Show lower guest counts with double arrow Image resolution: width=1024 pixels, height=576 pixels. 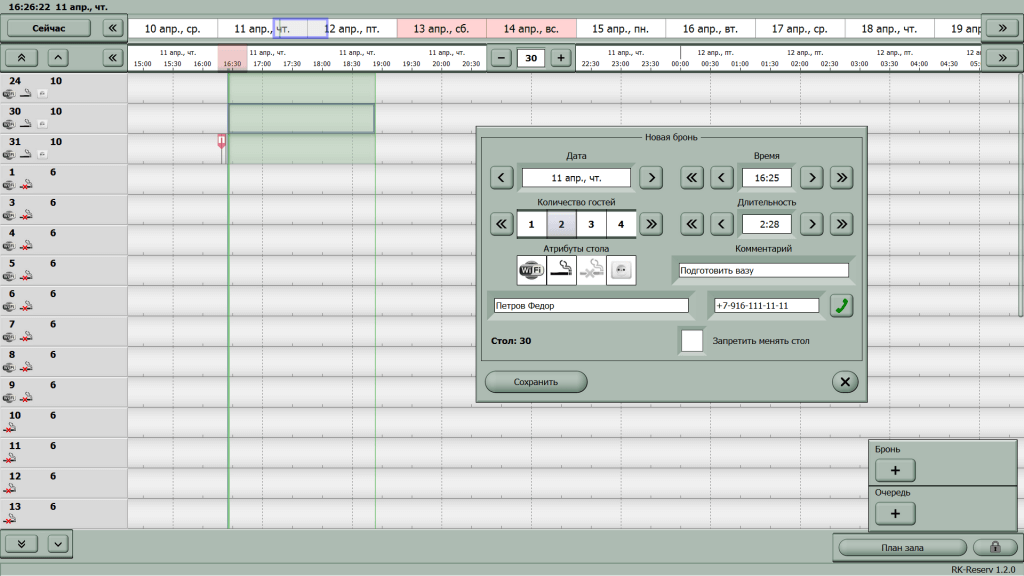click(502, 224)
